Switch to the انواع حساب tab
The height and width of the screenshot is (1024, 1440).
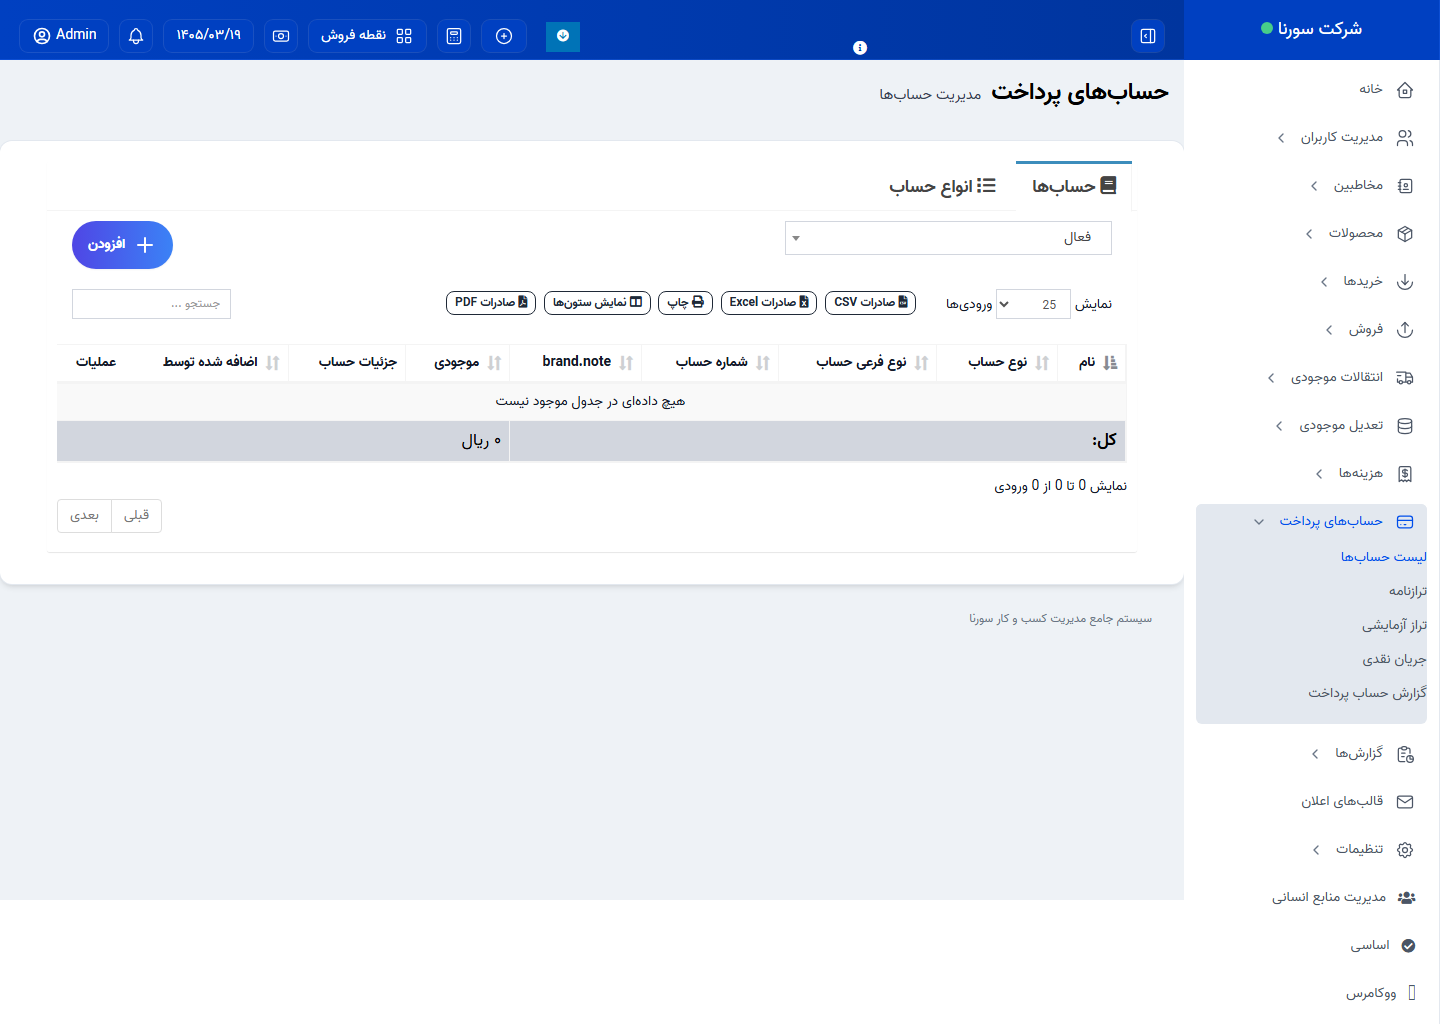coord(942,186)
